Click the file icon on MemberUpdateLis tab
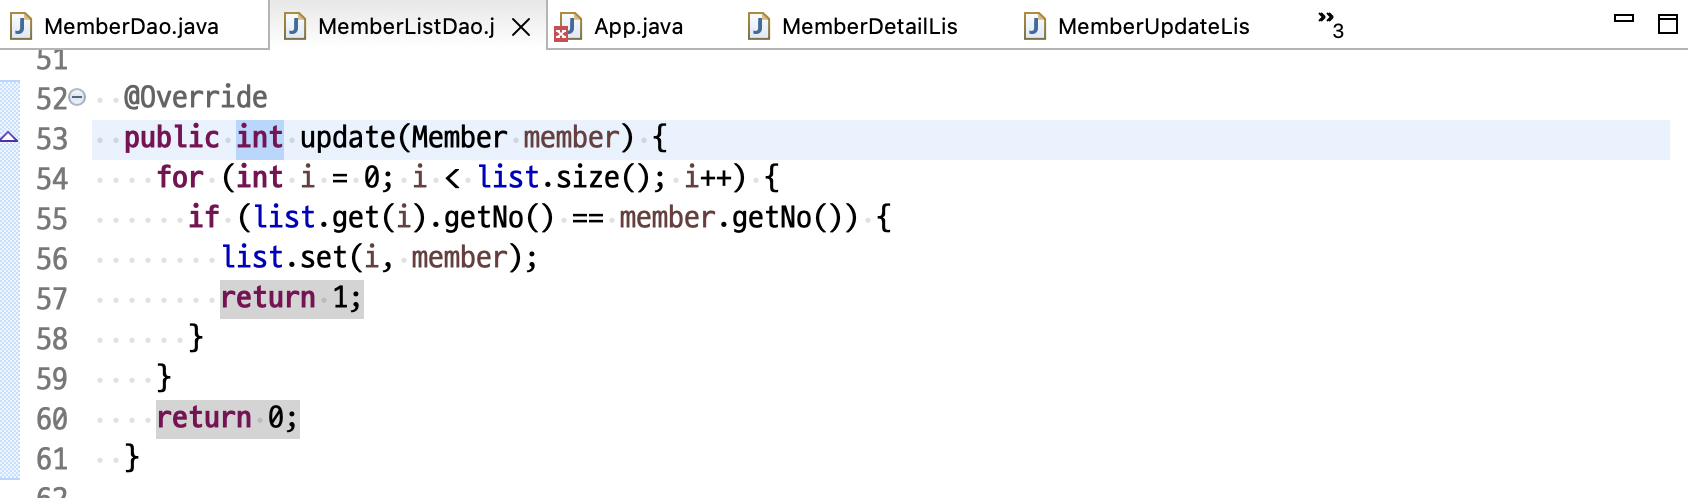This screenshot has height=498, width=1688. [1035, 26]
